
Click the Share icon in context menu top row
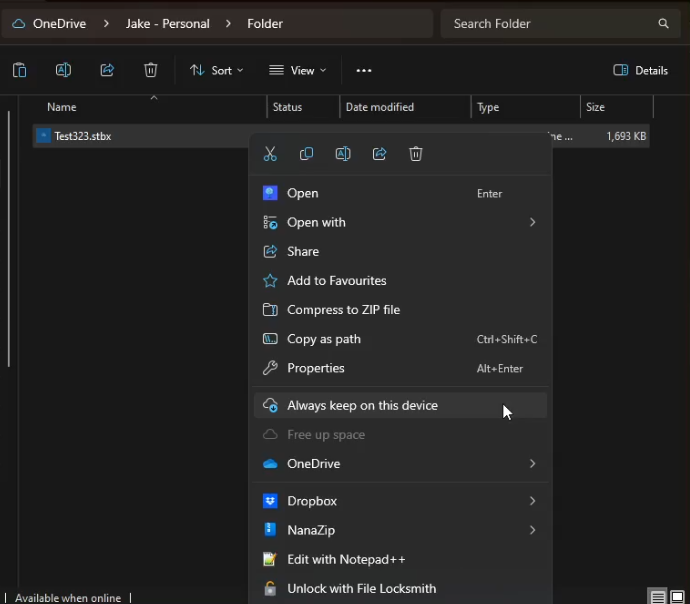coord(379,154)
